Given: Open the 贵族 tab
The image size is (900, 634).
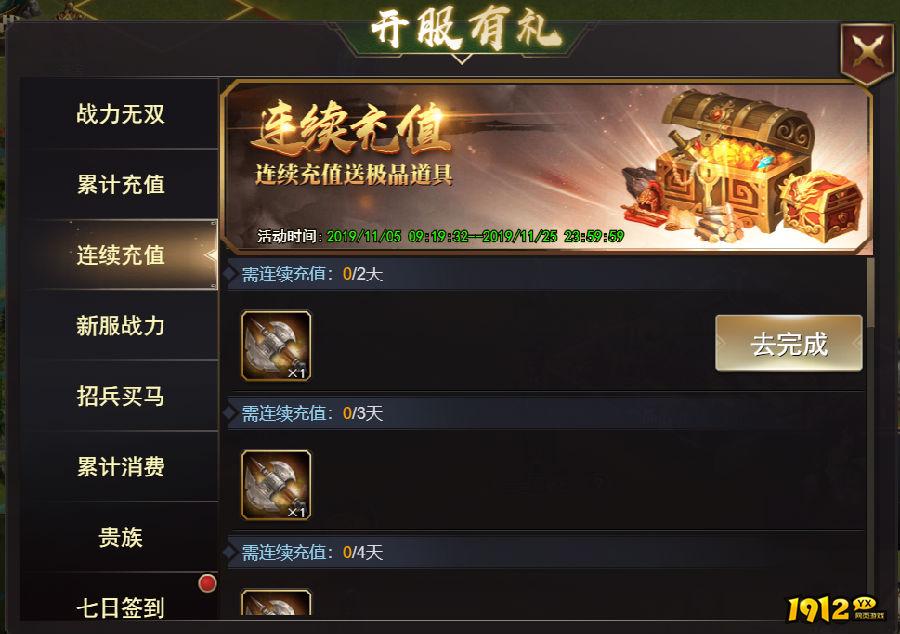Looking at the screenshot, I should tap(120, 537).
